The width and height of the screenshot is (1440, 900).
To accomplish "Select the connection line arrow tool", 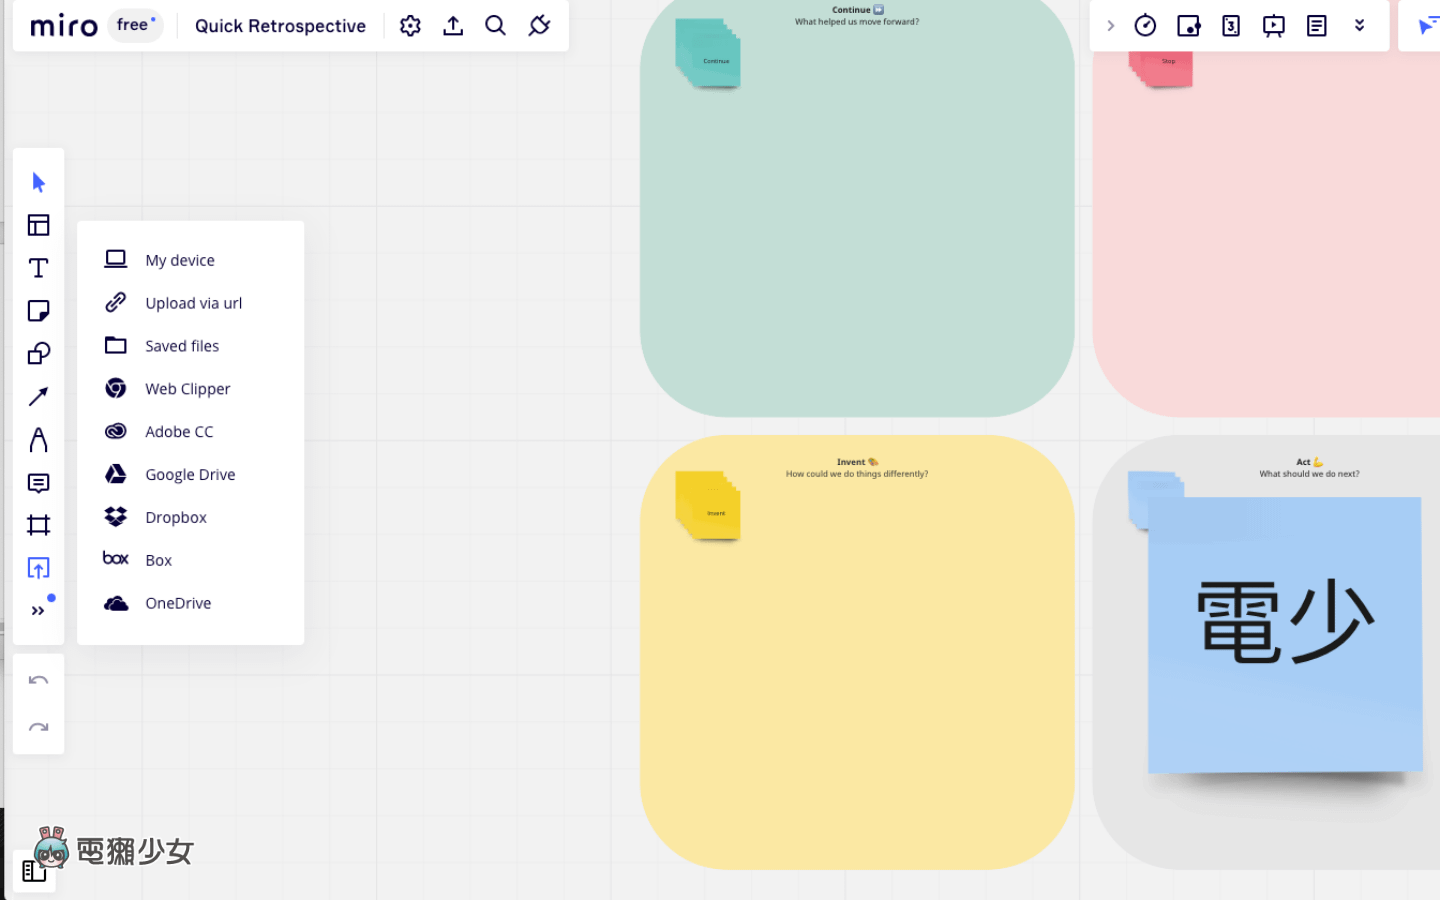I will point(38,397).
